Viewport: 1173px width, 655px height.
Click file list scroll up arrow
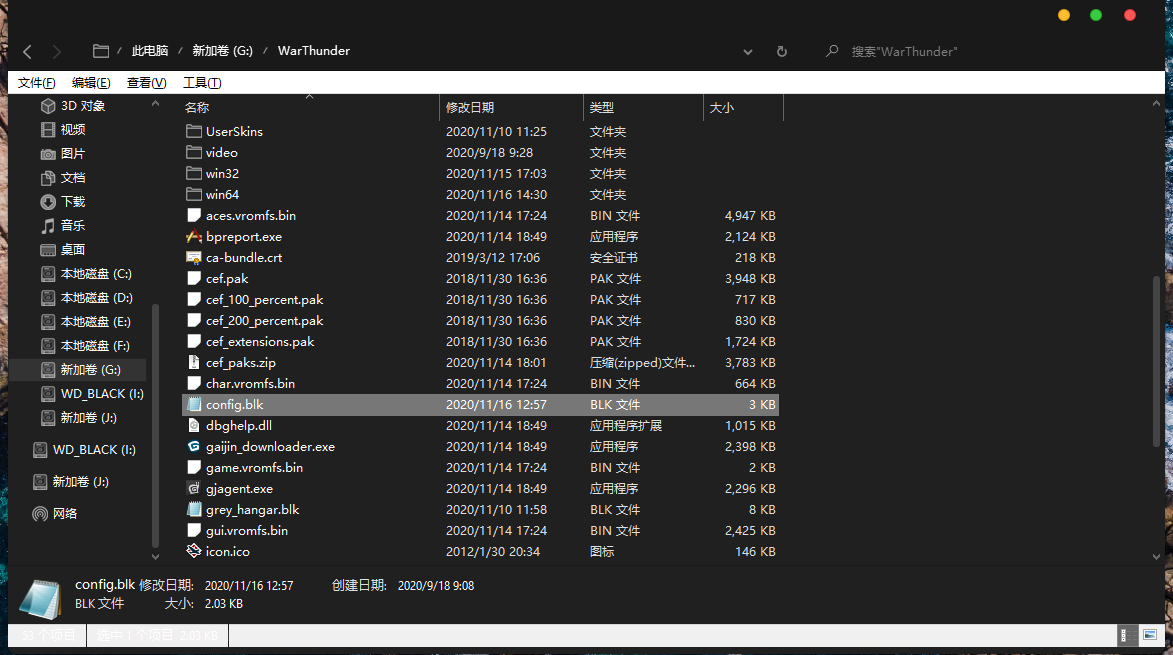tap(1157, 104)
